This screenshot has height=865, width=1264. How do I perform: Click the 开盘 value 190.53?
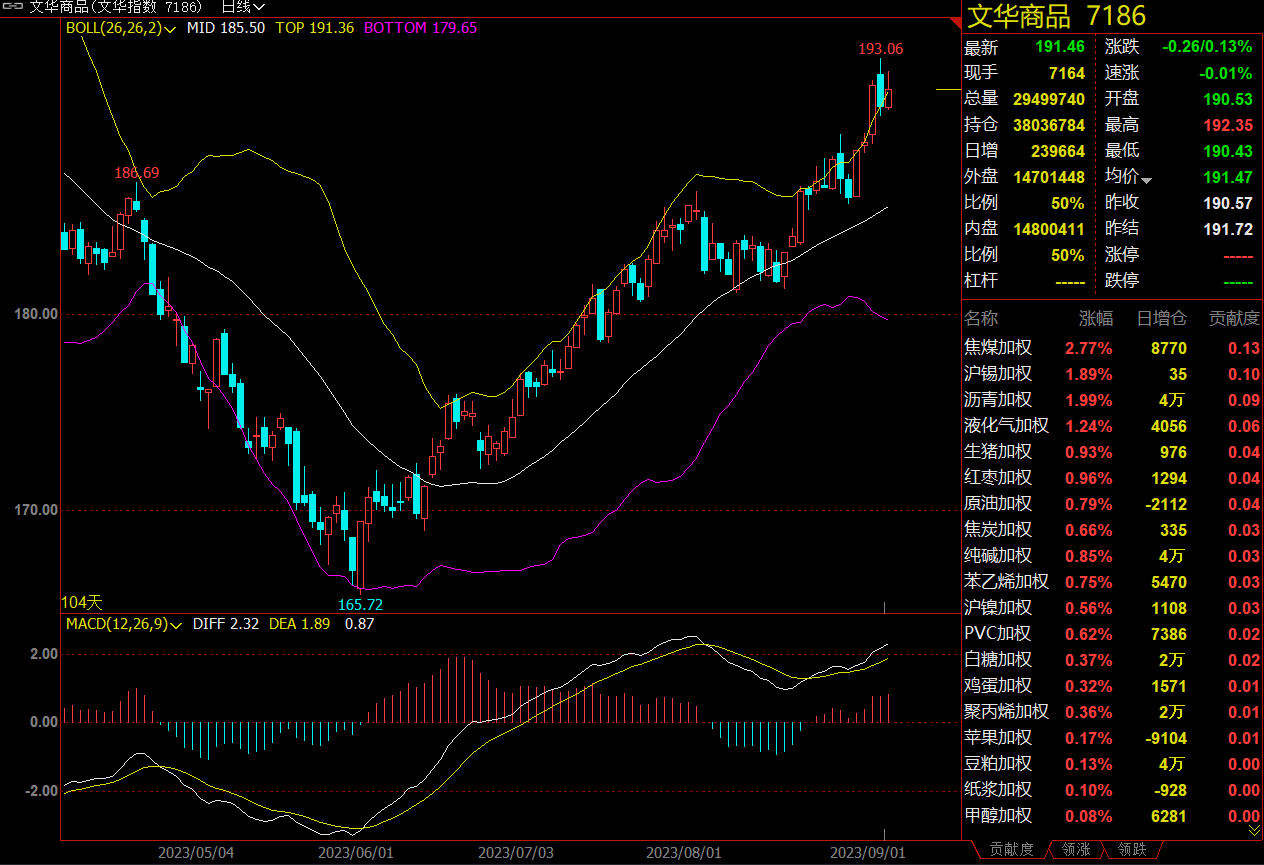(x=1228, y=99)
